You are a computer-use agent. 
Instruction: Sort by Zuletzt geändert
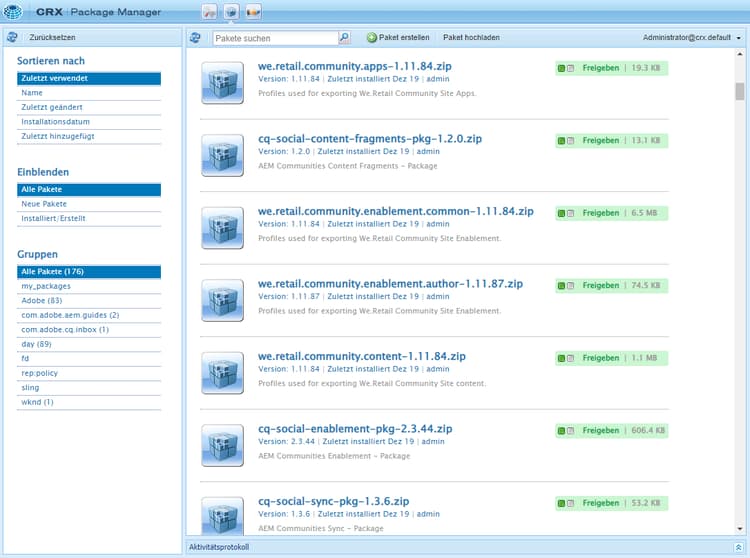click(x=89, y=107)
